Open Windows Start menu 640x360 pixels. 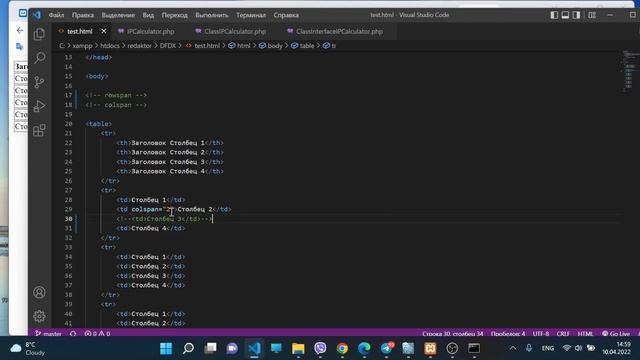click(x=166, y=348)
